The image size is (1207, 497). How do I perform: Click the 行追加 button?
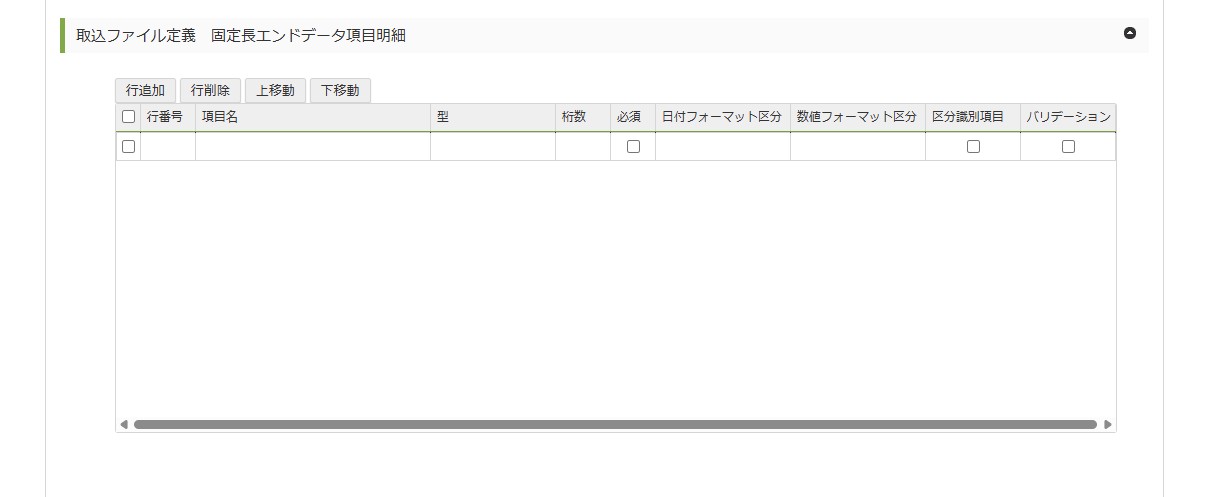pyautogui.click(x=145, y=90)
